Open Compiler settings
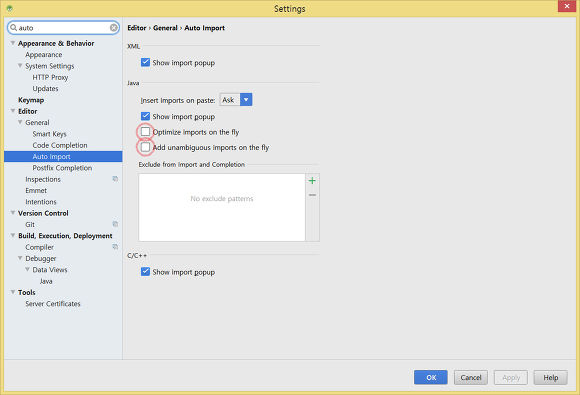Screen dimensions: 580x395 40,247
